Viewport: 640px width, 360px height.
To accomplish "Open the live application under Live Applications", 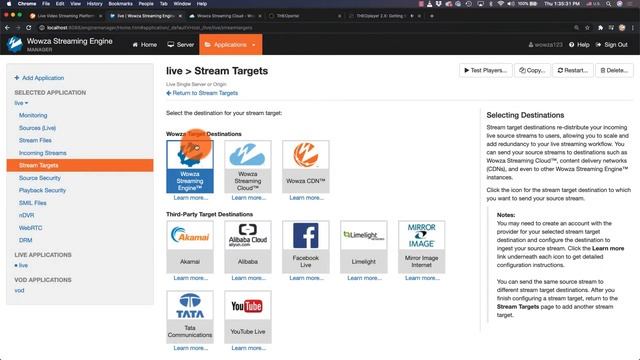I will coord(23,265).
